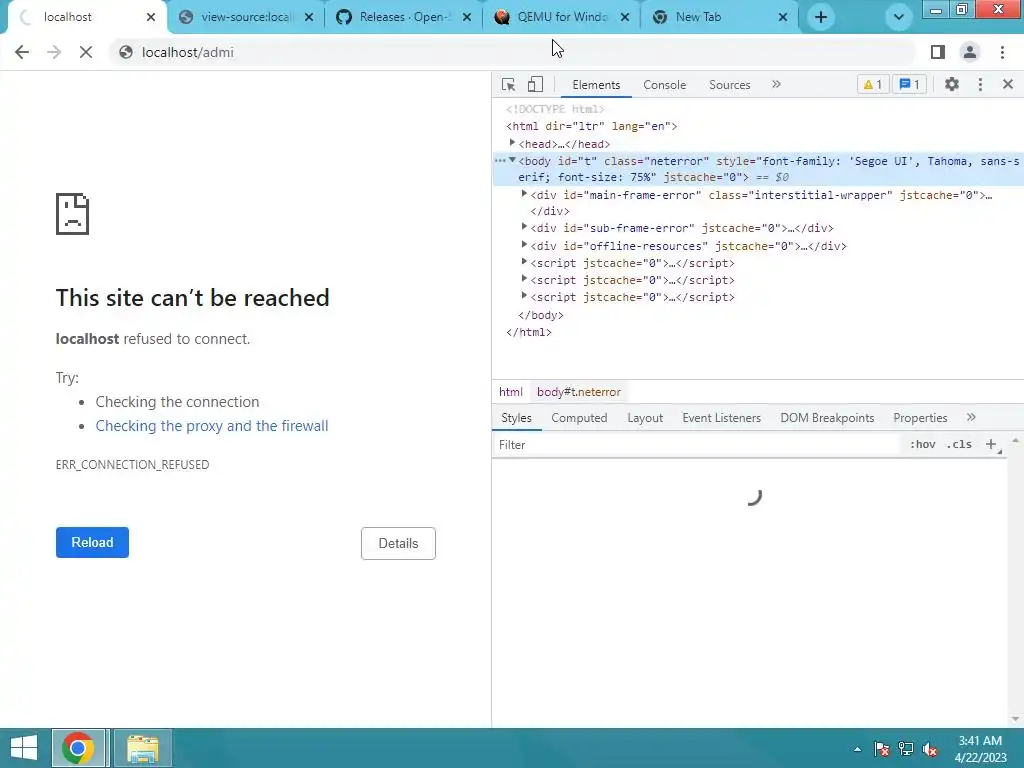Go forward in browser history
The width and height of the screenshot is (1024, 768).
click(x=54, y=52)
